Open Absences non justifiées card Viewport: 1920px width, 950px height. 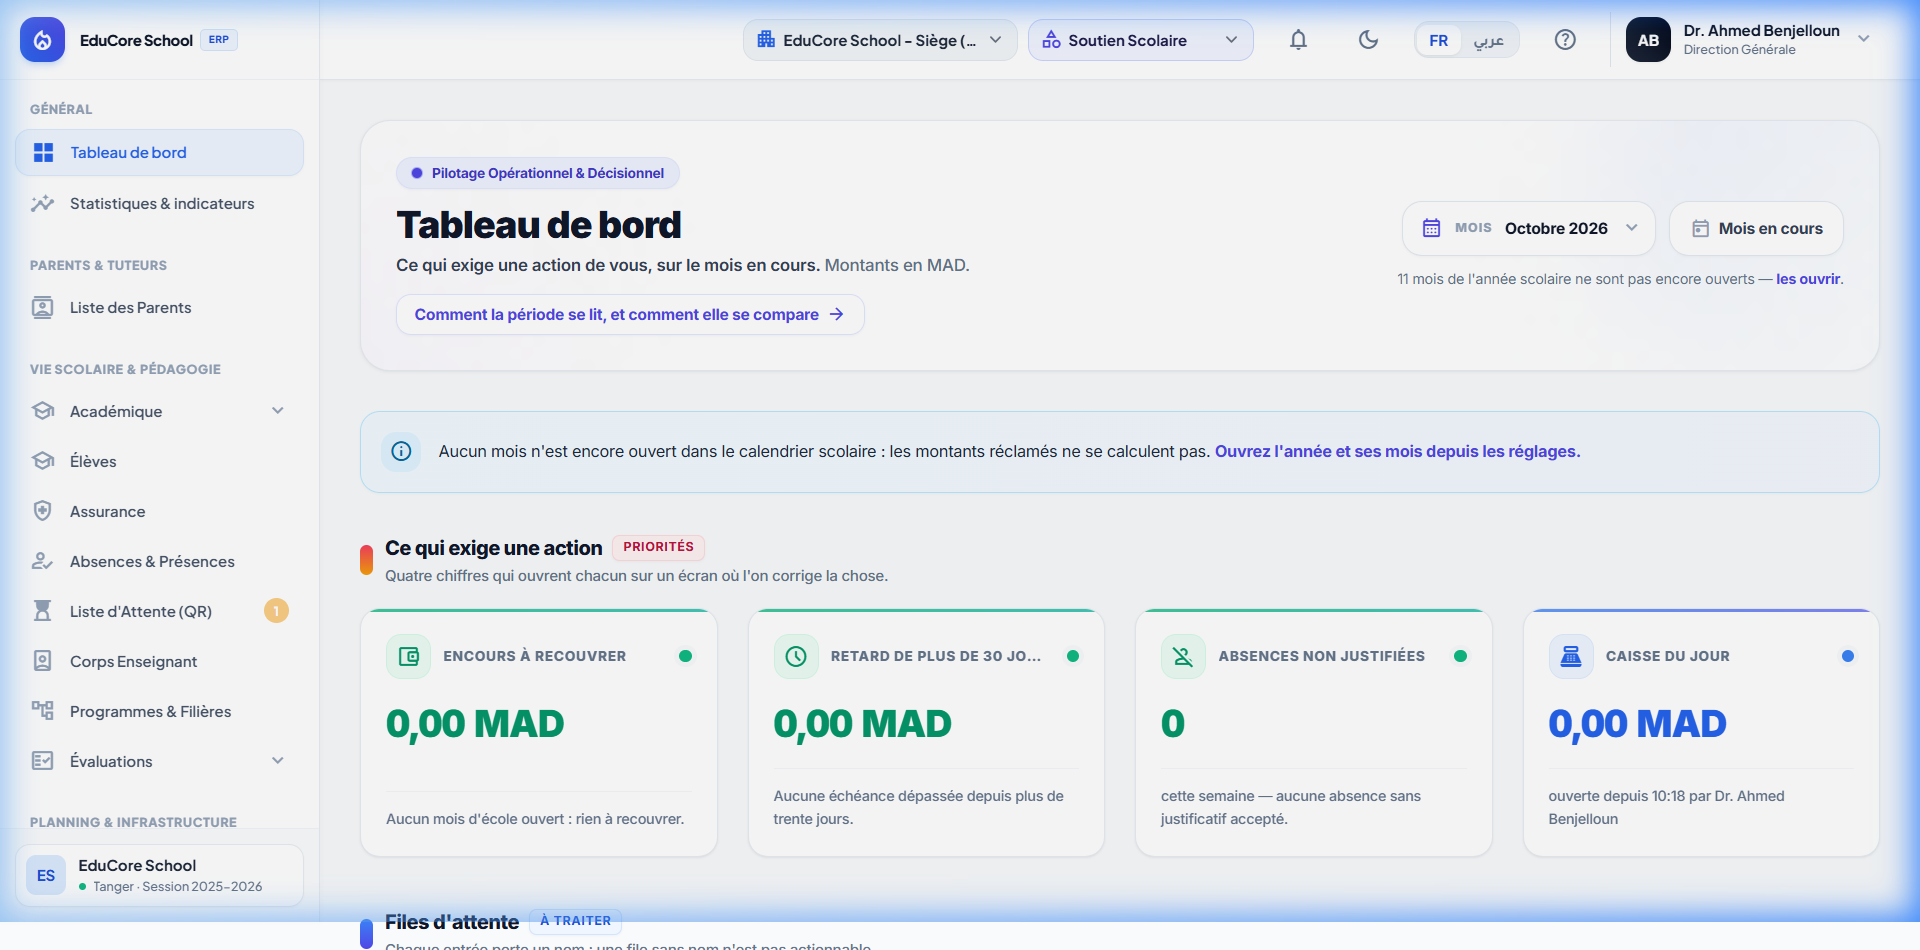point(1314,733)
